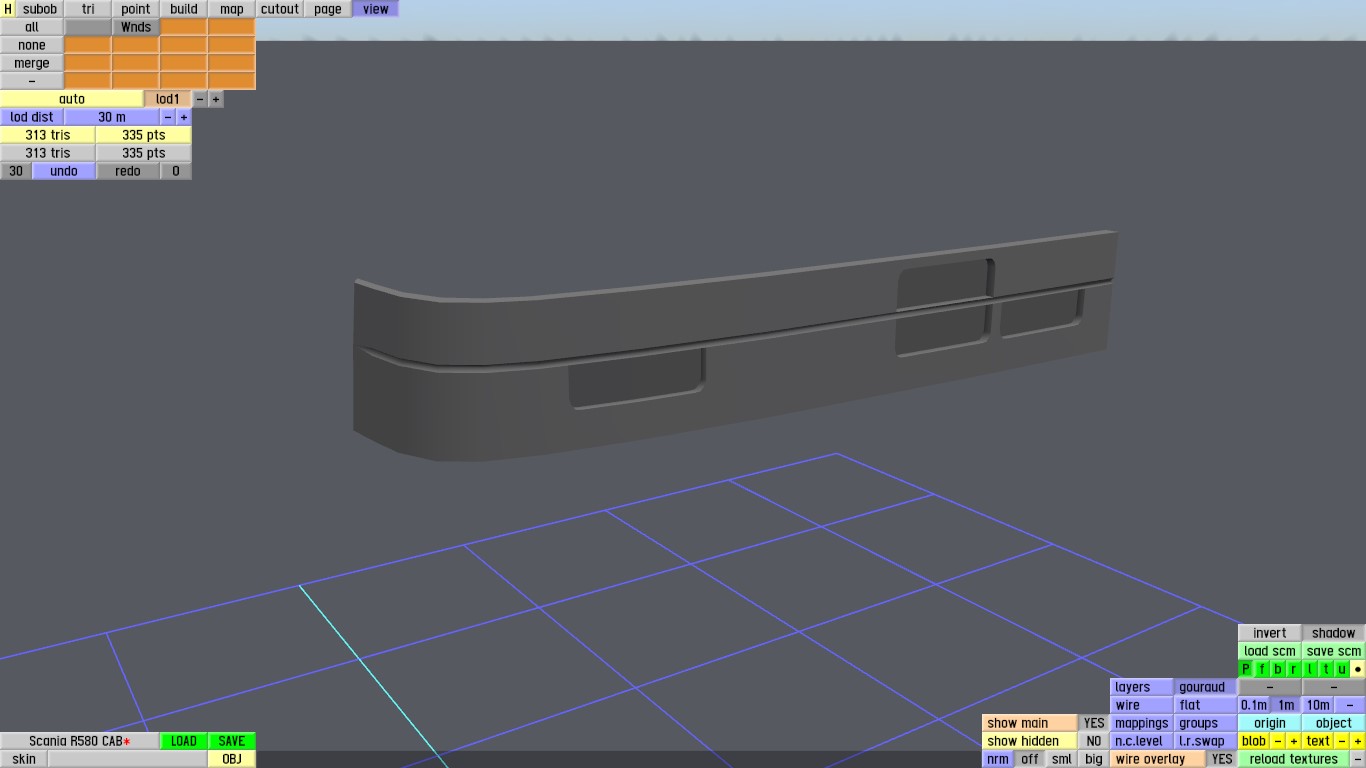This screenshot has height=768, width=1366.
Task: Shrink blob size with its minus
Action: pos(1278,741)
